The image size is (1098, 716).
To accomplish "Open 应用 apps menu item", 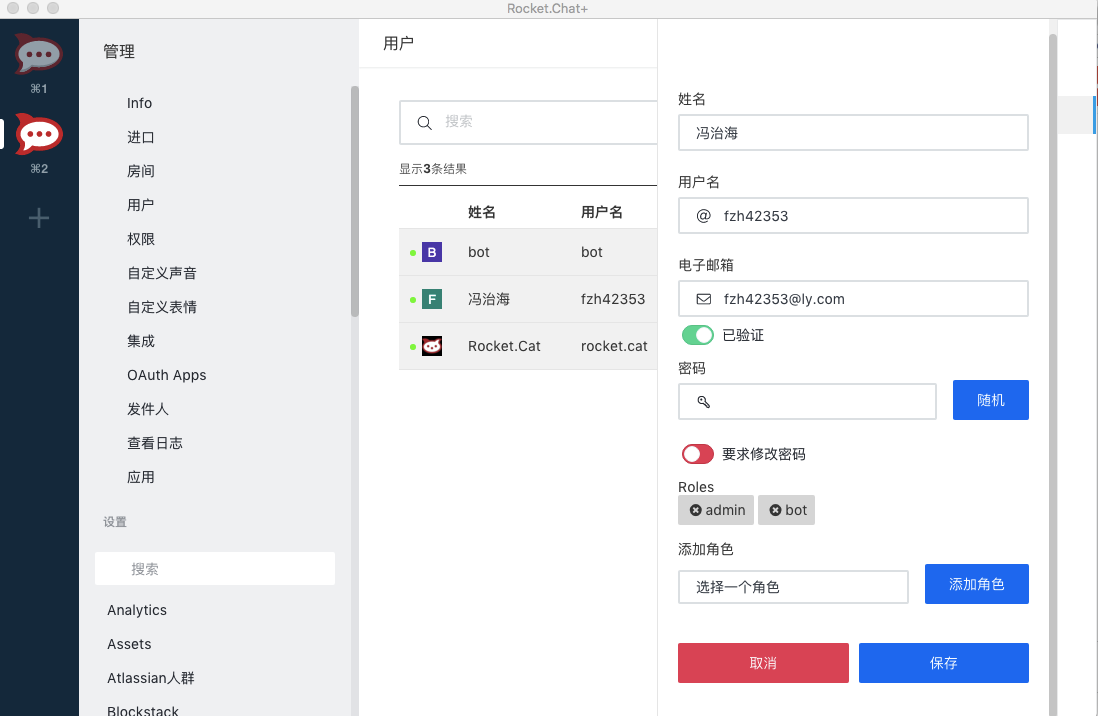I will 141,477.
